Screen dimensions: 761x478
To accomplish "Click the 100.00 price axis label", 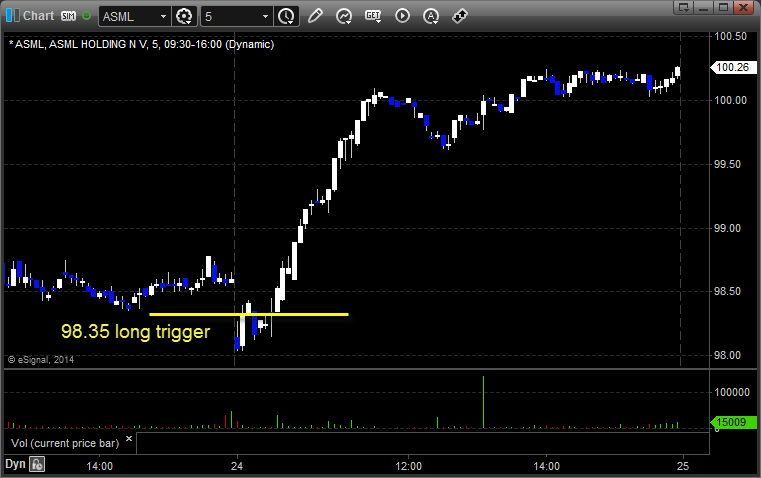I will (730, 100).
